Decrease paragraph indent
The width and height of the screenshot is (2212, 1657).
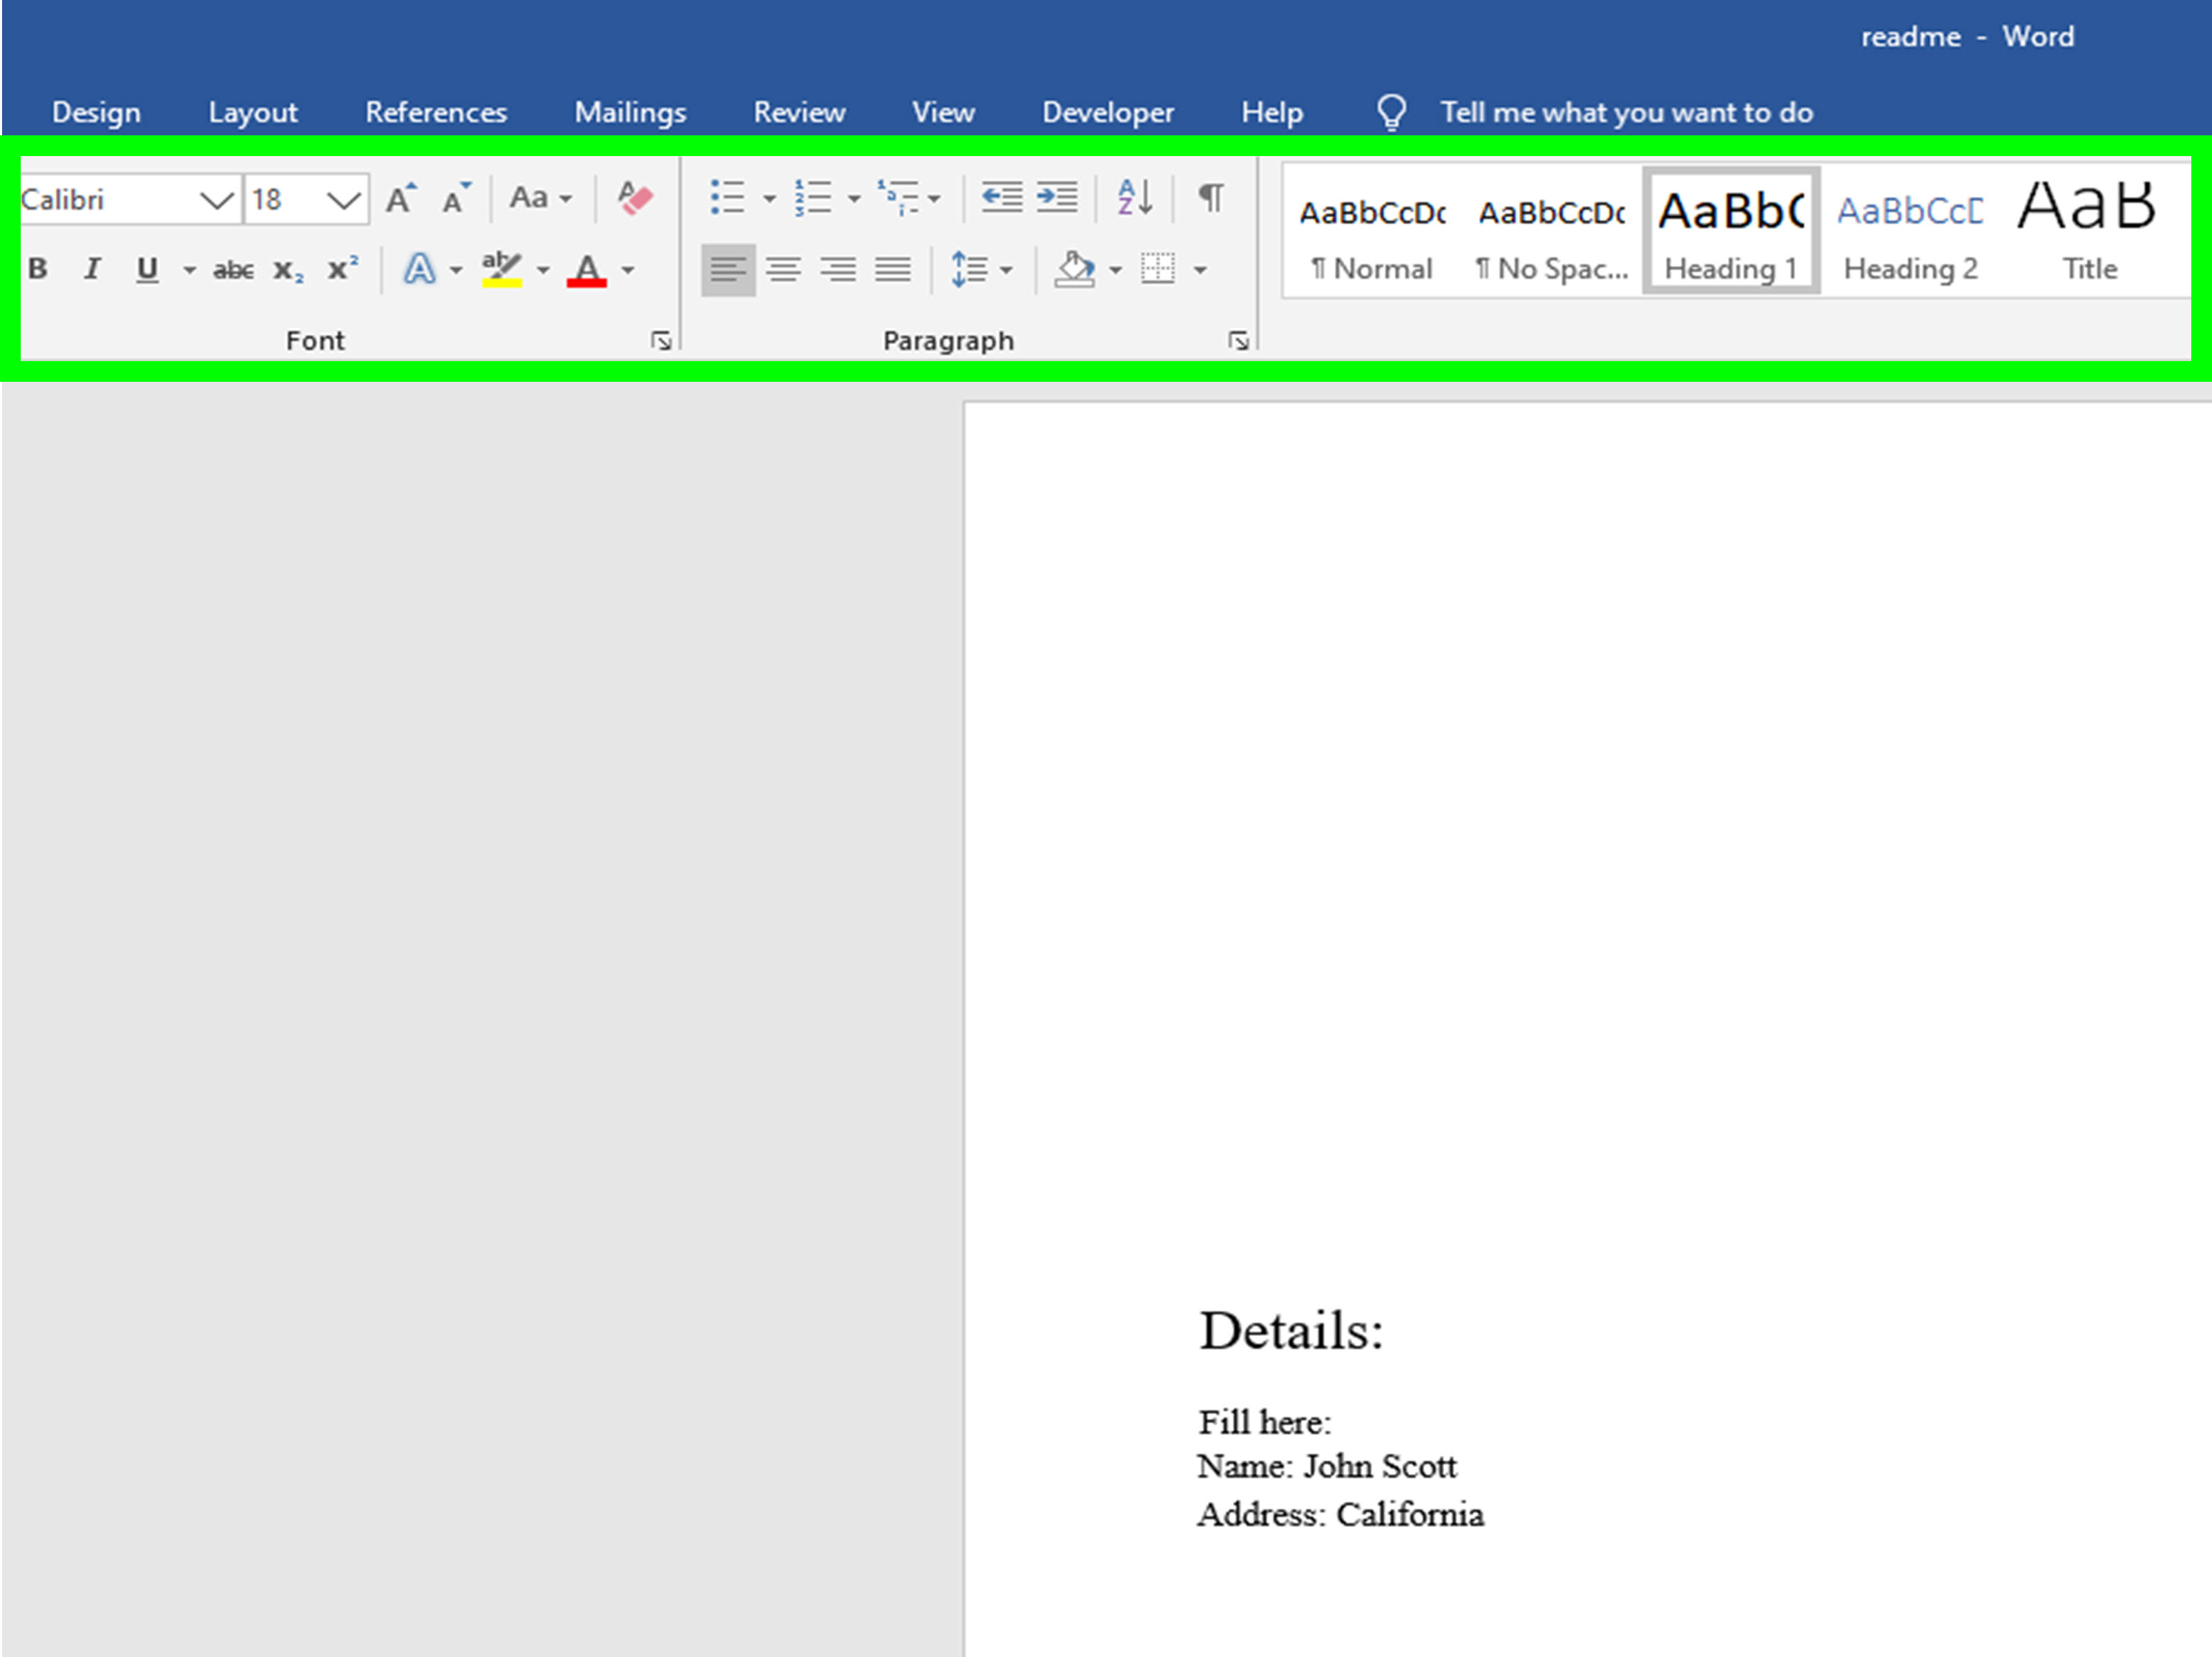coord(1001,197)
